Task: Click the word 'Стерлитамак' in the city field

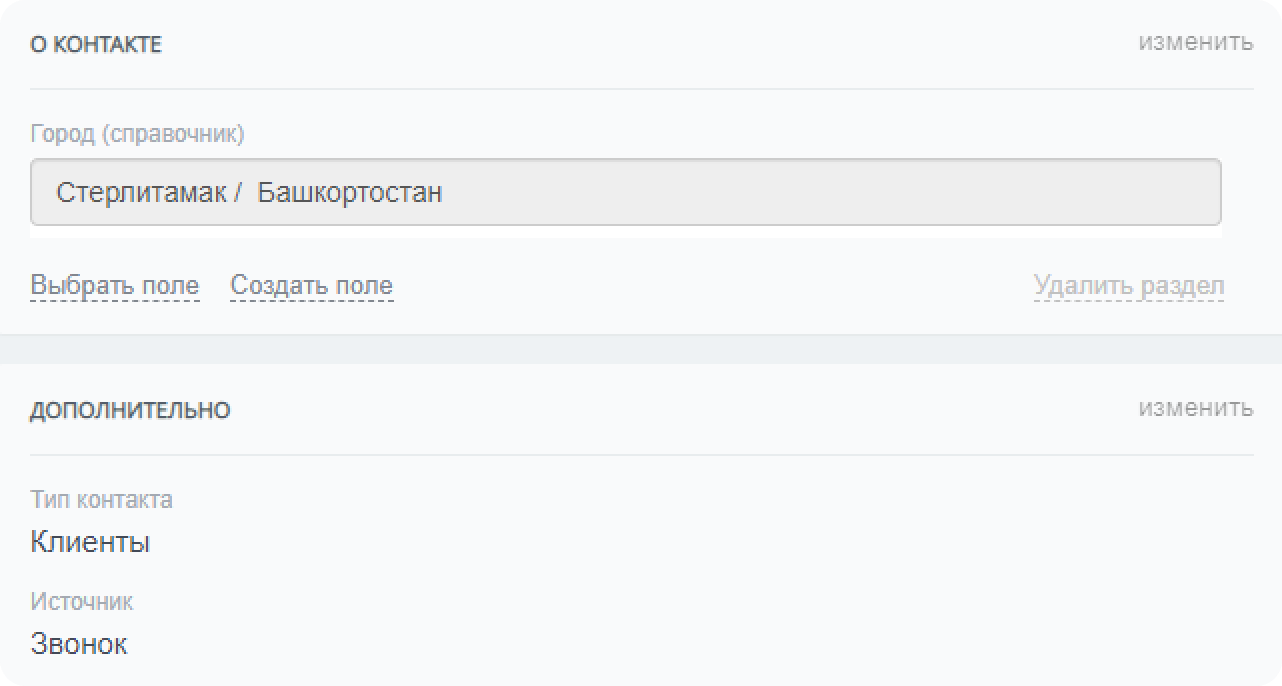Action: (x=140, y=192)
